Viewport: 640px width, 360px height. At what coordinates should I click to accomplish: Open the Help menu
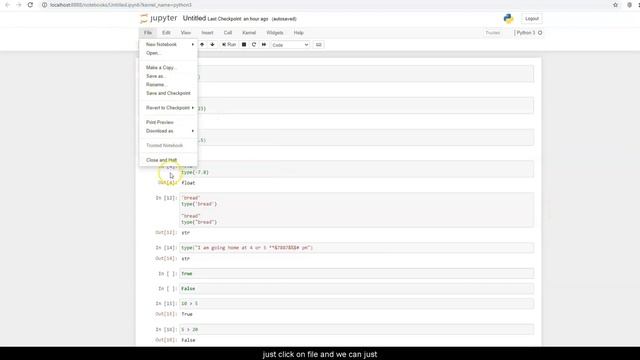coord(299,33)
